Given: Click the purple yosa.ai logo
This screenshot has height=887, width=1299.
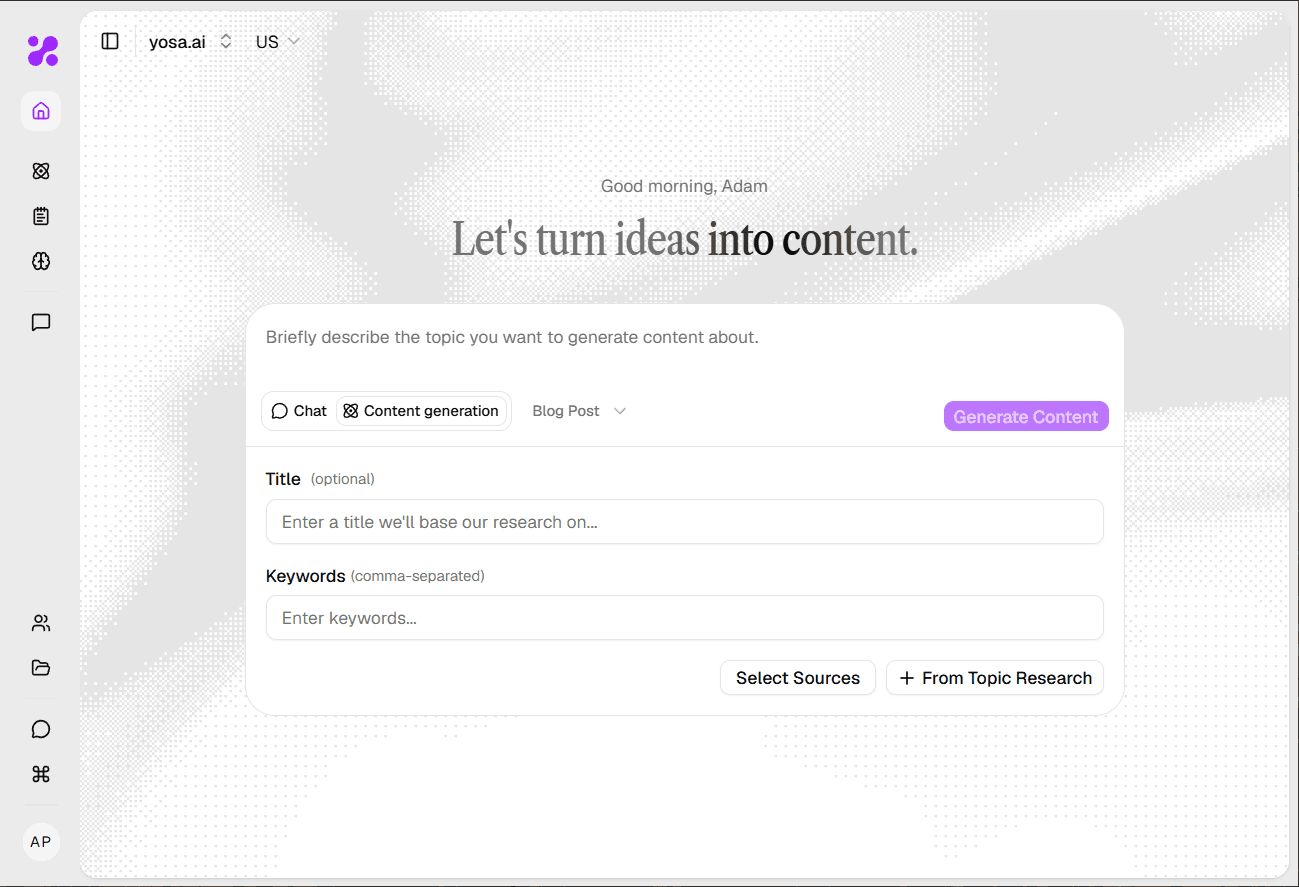Looking at the screenshot, I should point(42,50).
